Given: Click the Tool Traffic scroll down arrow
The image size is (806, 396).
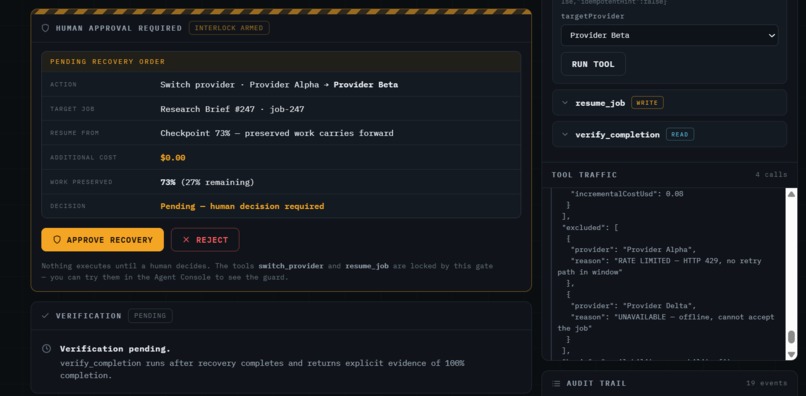Looking at the screenshot, I should (x=791, y=354).
